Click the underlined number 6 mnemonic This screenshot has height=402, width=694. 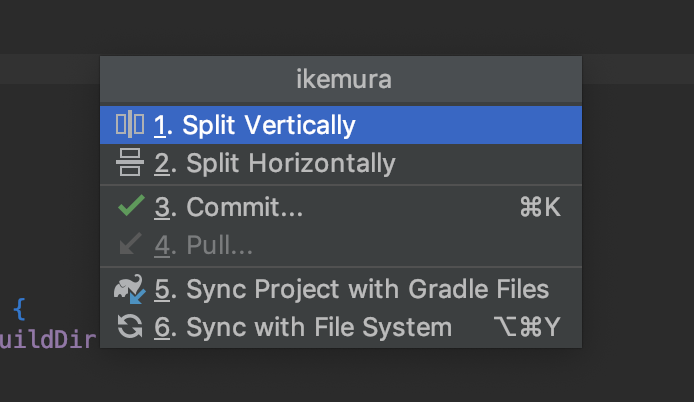pos(162,328)
